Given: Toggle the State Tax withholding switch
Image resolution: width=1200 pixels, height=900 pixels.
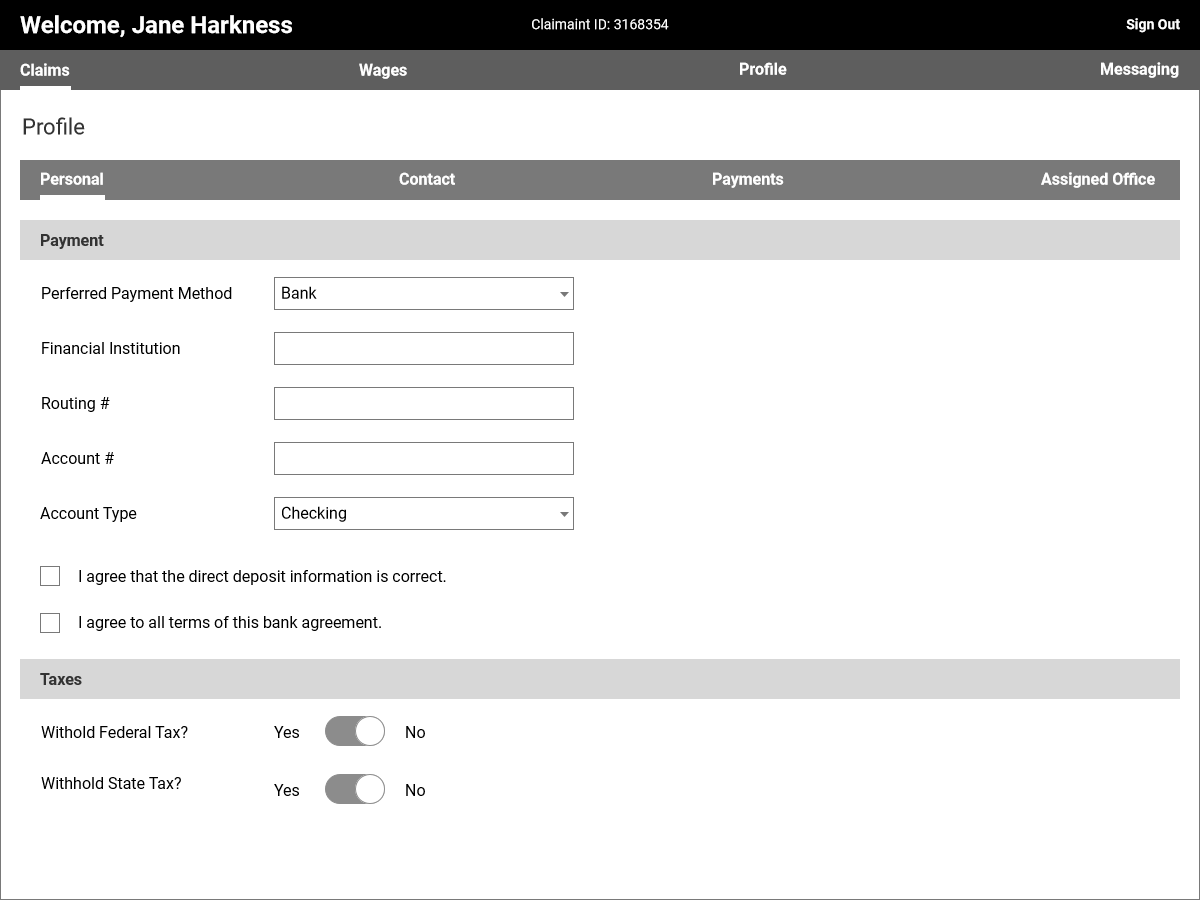Looking at the screenshot, I should click(x=355, y=790).
